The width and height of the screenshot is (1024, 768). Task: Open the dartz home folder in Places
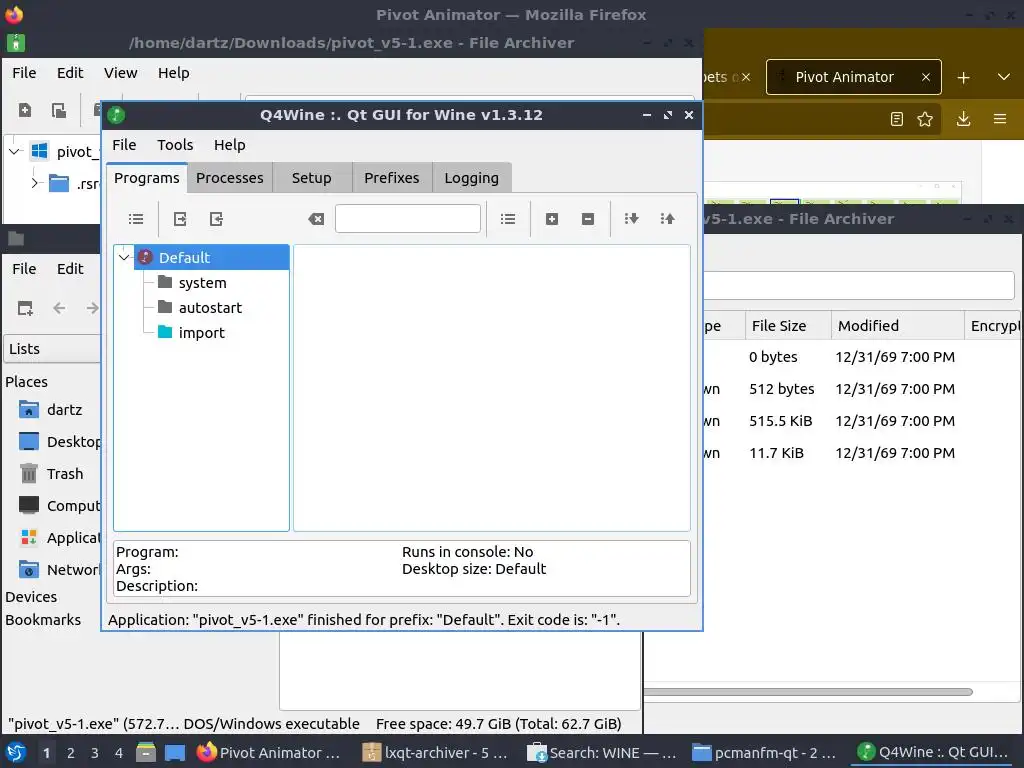tap(51, 409)
